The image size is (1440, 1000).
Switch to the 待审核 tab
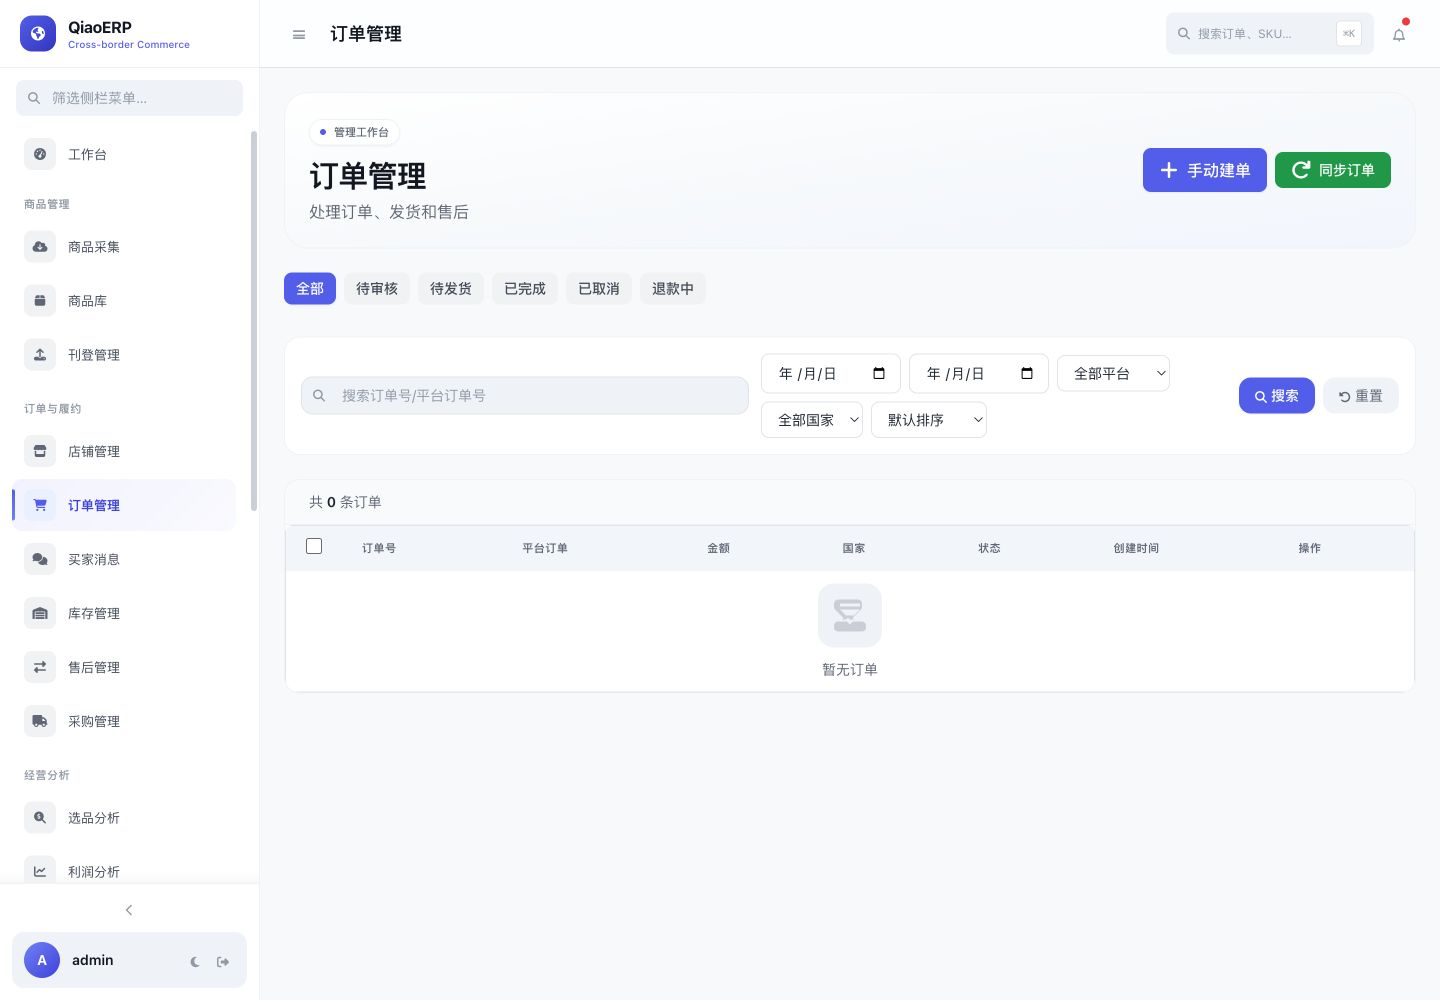(x=377, y=288)
